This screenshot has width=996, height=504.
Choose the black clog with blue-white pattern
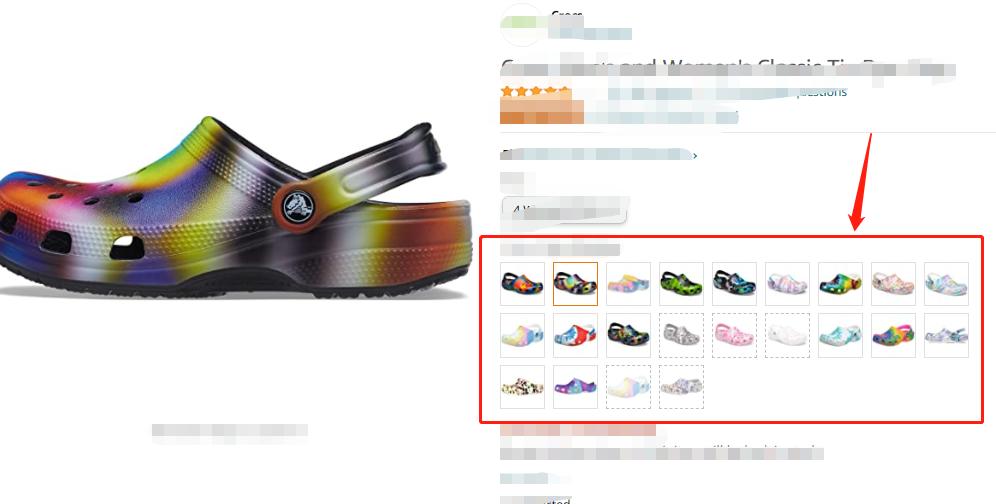(x=734, y=283)
